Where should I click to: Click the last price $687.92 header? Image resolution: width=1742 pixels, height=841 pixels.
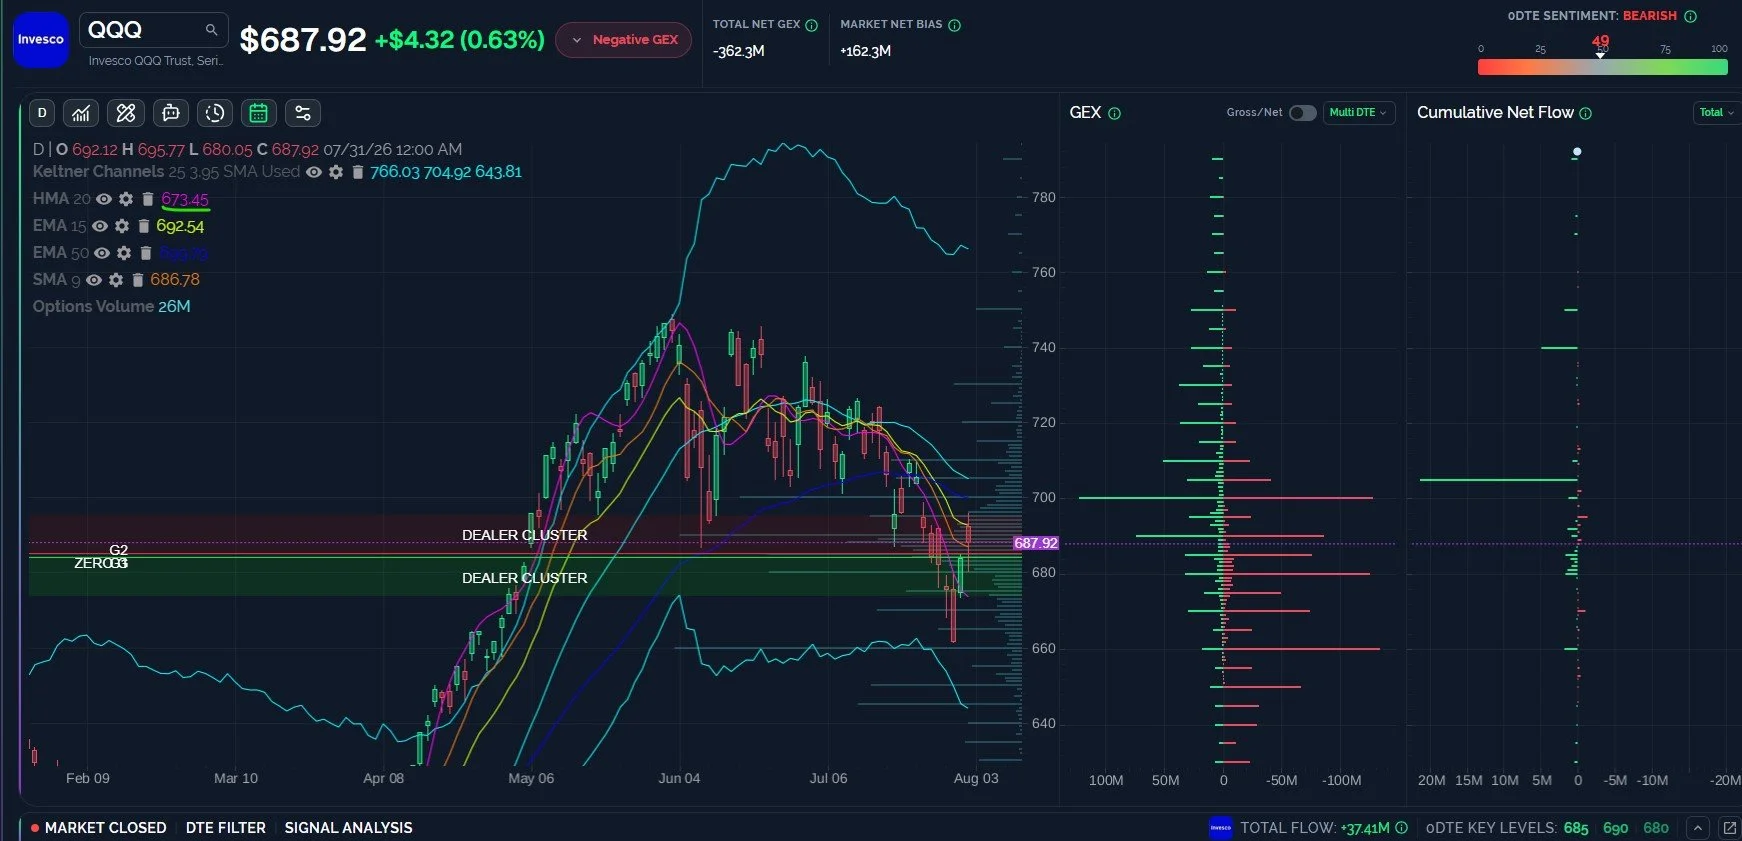coord(303,40)
